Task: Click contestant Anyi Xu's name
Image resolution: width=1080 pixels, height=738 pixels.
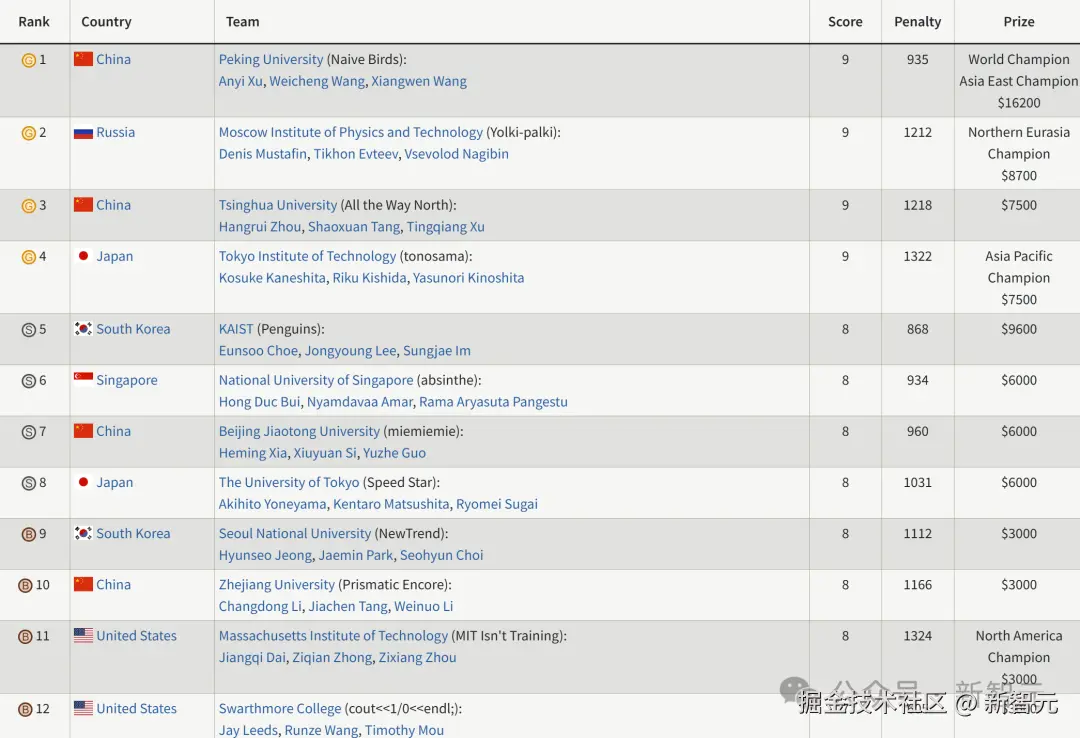Action: [x=240, y=81]
